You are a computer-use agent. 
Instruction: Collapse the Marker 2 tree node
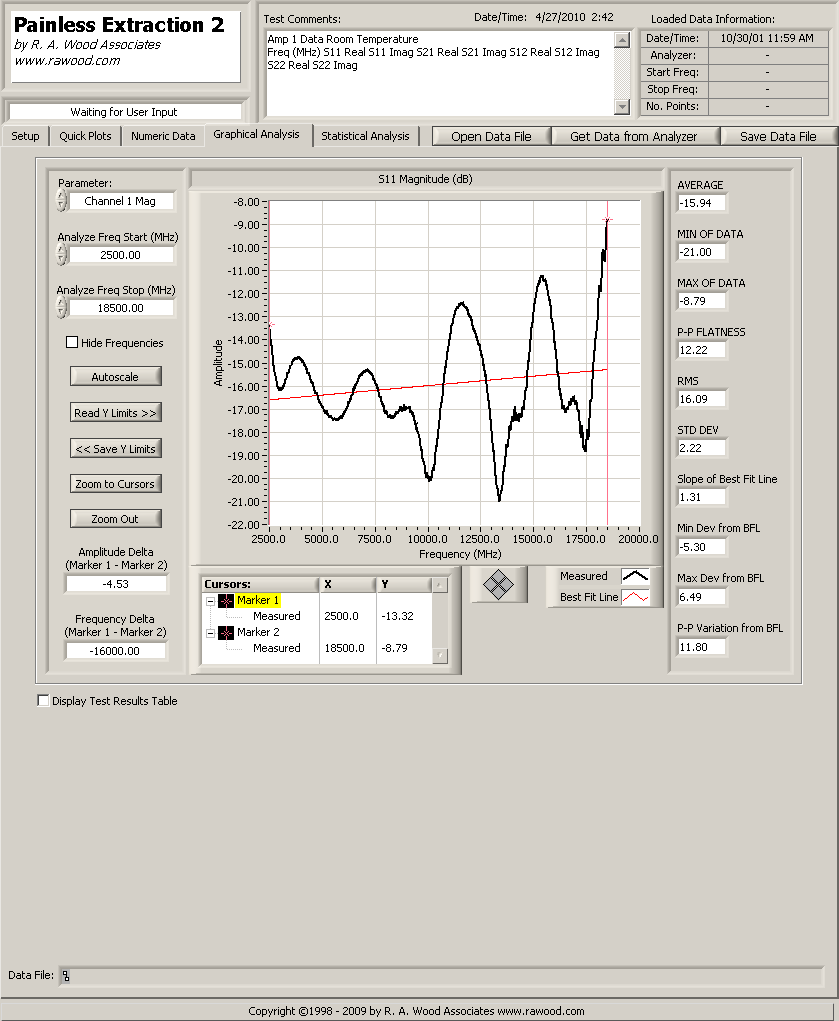[x=210, y=632]
